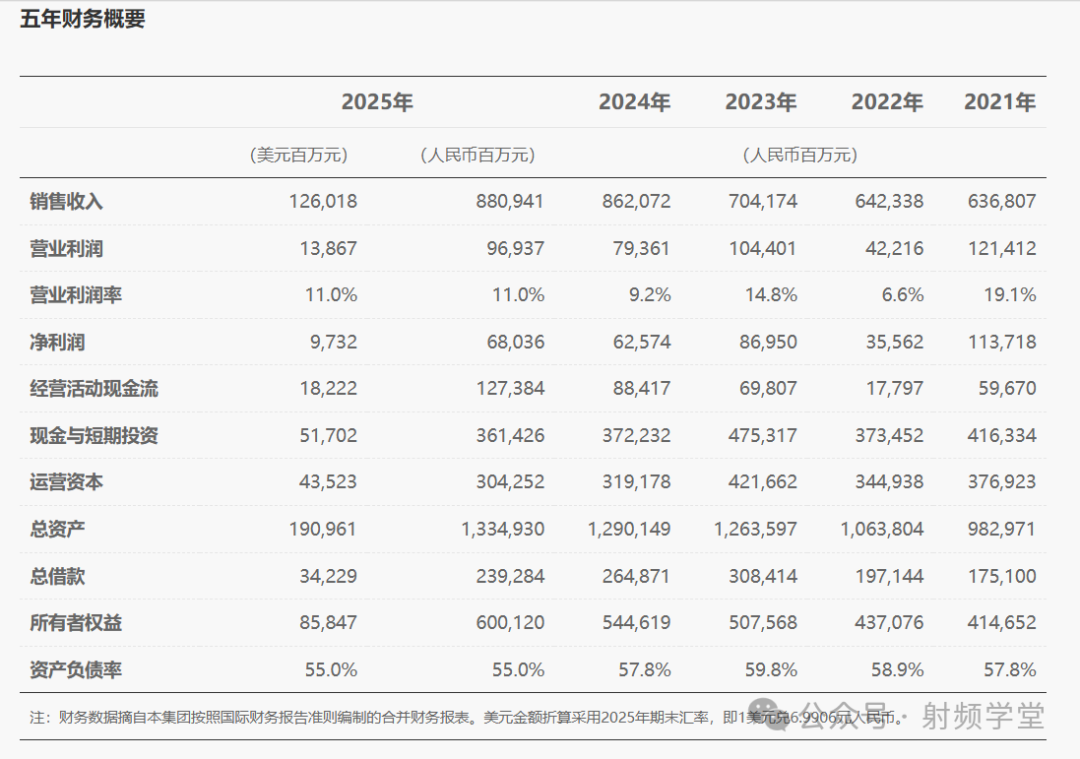Image resolution: width=1080 pixels, height=759 pixels.
Task: Select the cash value 416,334
Action: point(1002,435)
